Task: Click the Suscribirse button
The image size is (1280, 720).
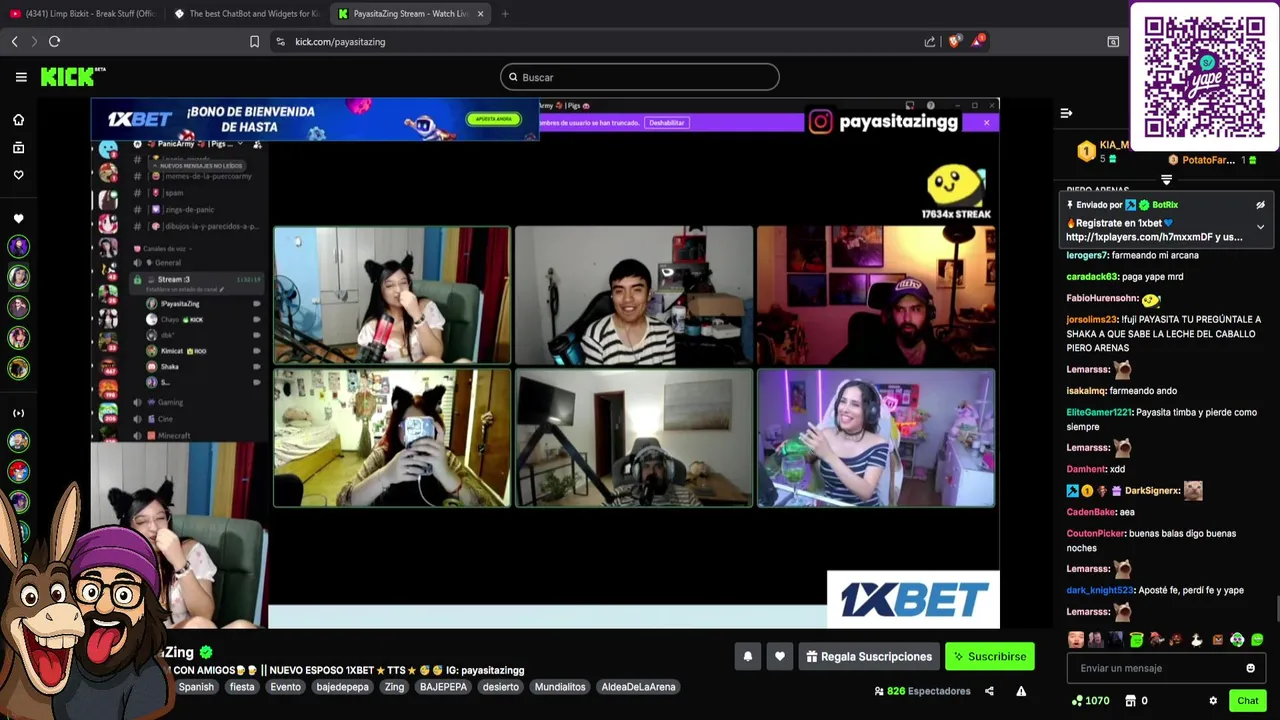Action: pos(990,656)
